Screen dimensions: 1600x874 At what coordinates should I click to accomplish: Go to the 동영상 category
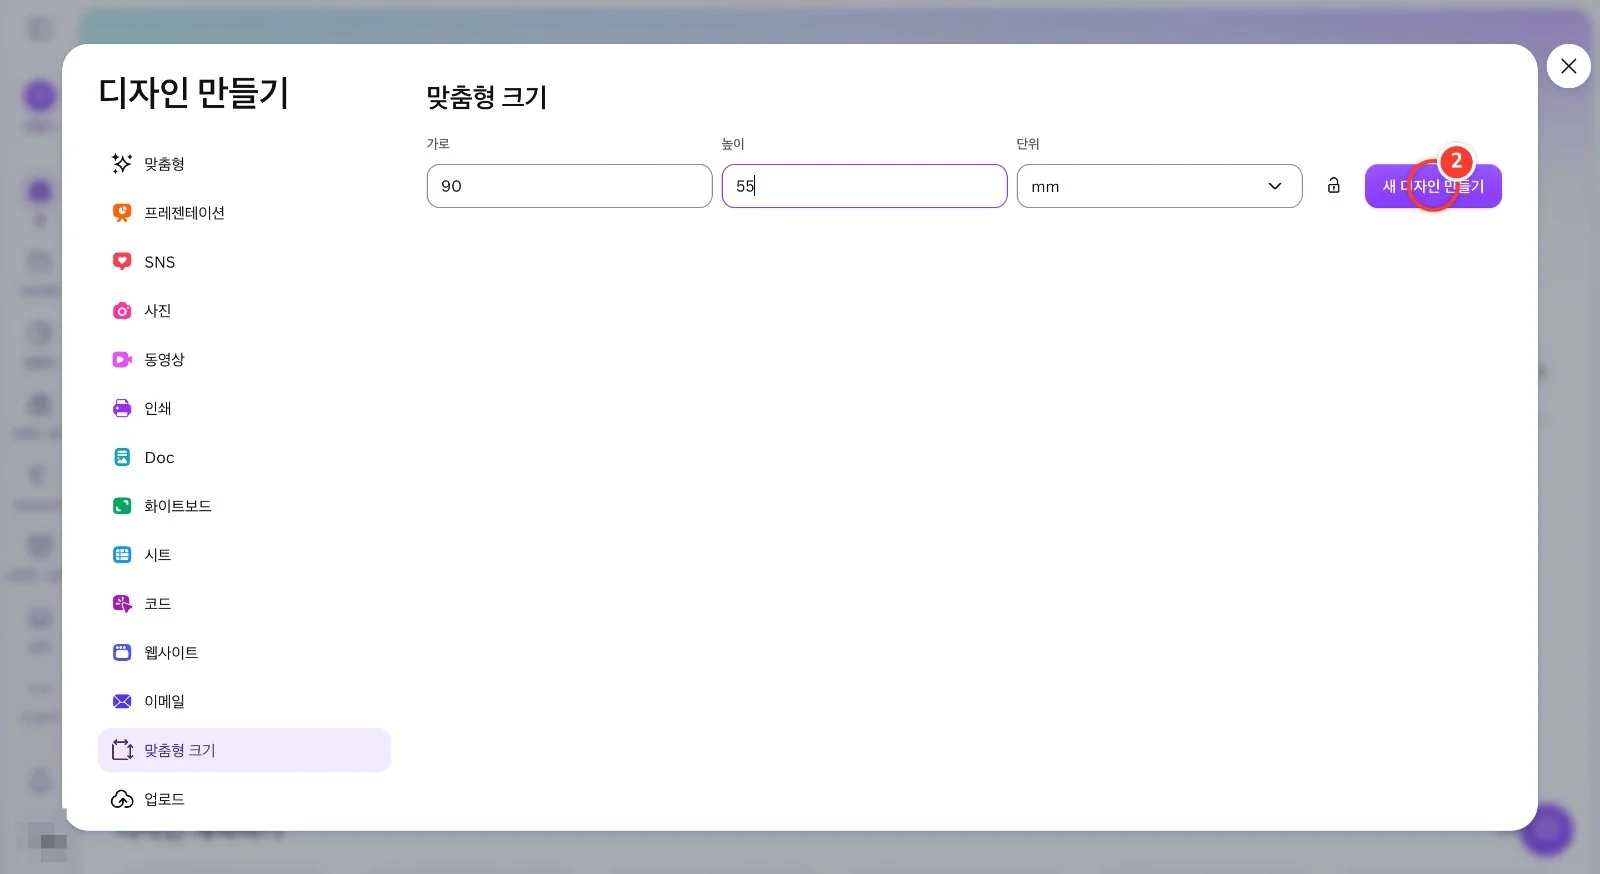click(x=164, y=359)
